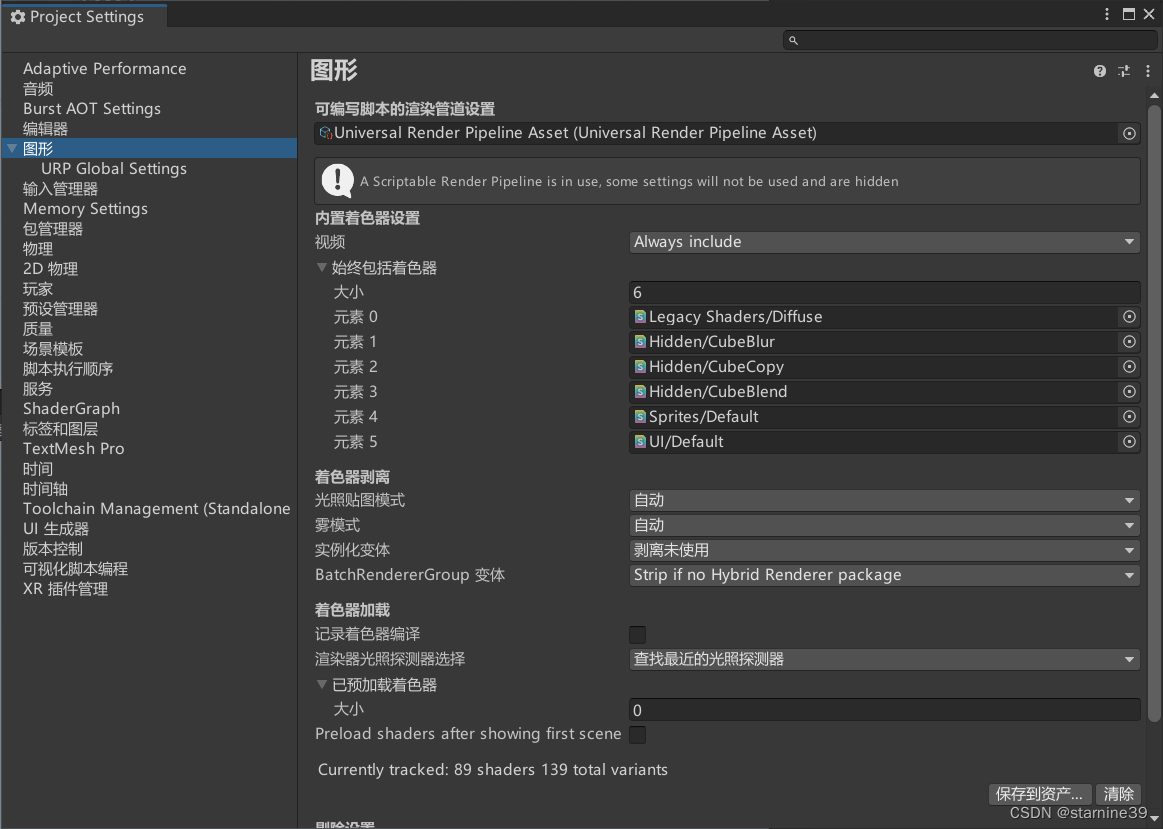Viewport: 1163px width, 829px height.
Task: Open 可视化脚本编程 settings
Action: 75,569
